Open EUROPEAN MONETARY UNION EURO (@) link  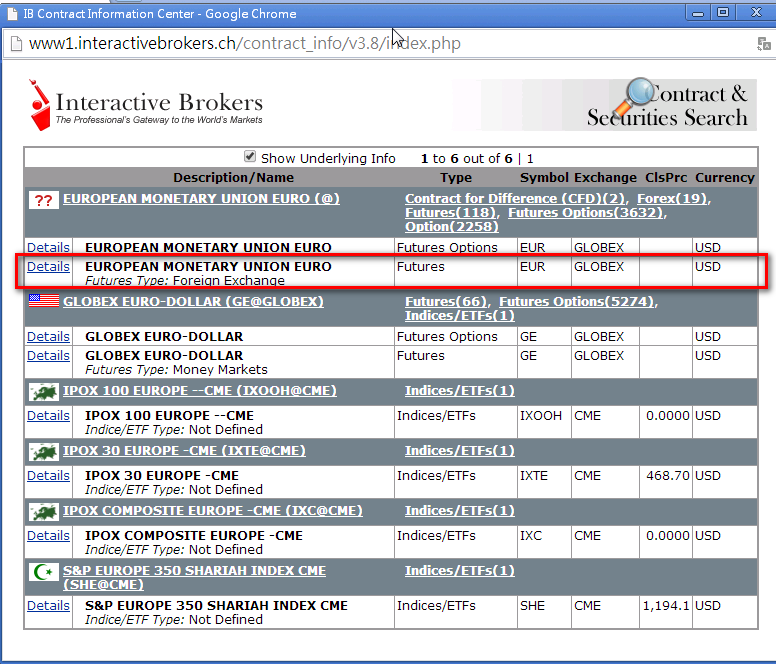[201, 199]
